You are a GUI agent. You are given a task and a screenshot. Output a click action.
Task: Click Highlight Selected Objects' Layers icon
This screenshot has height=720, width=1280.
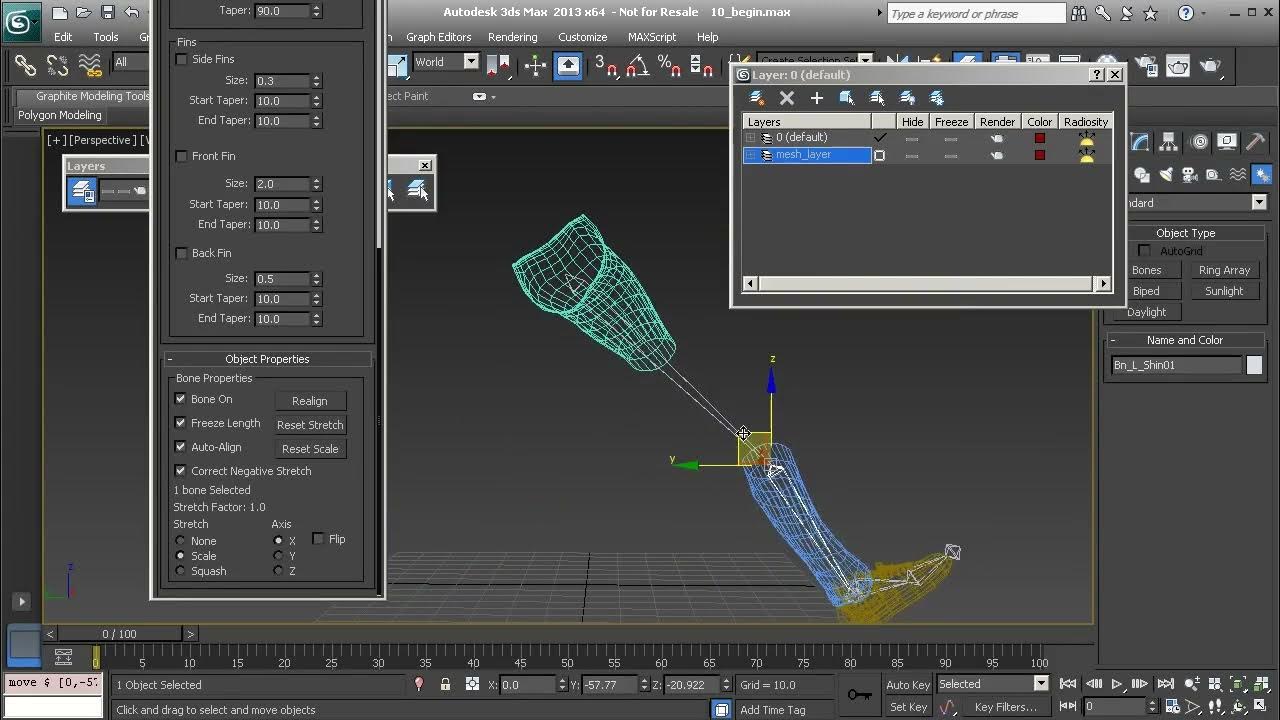(x=877, y=97)
